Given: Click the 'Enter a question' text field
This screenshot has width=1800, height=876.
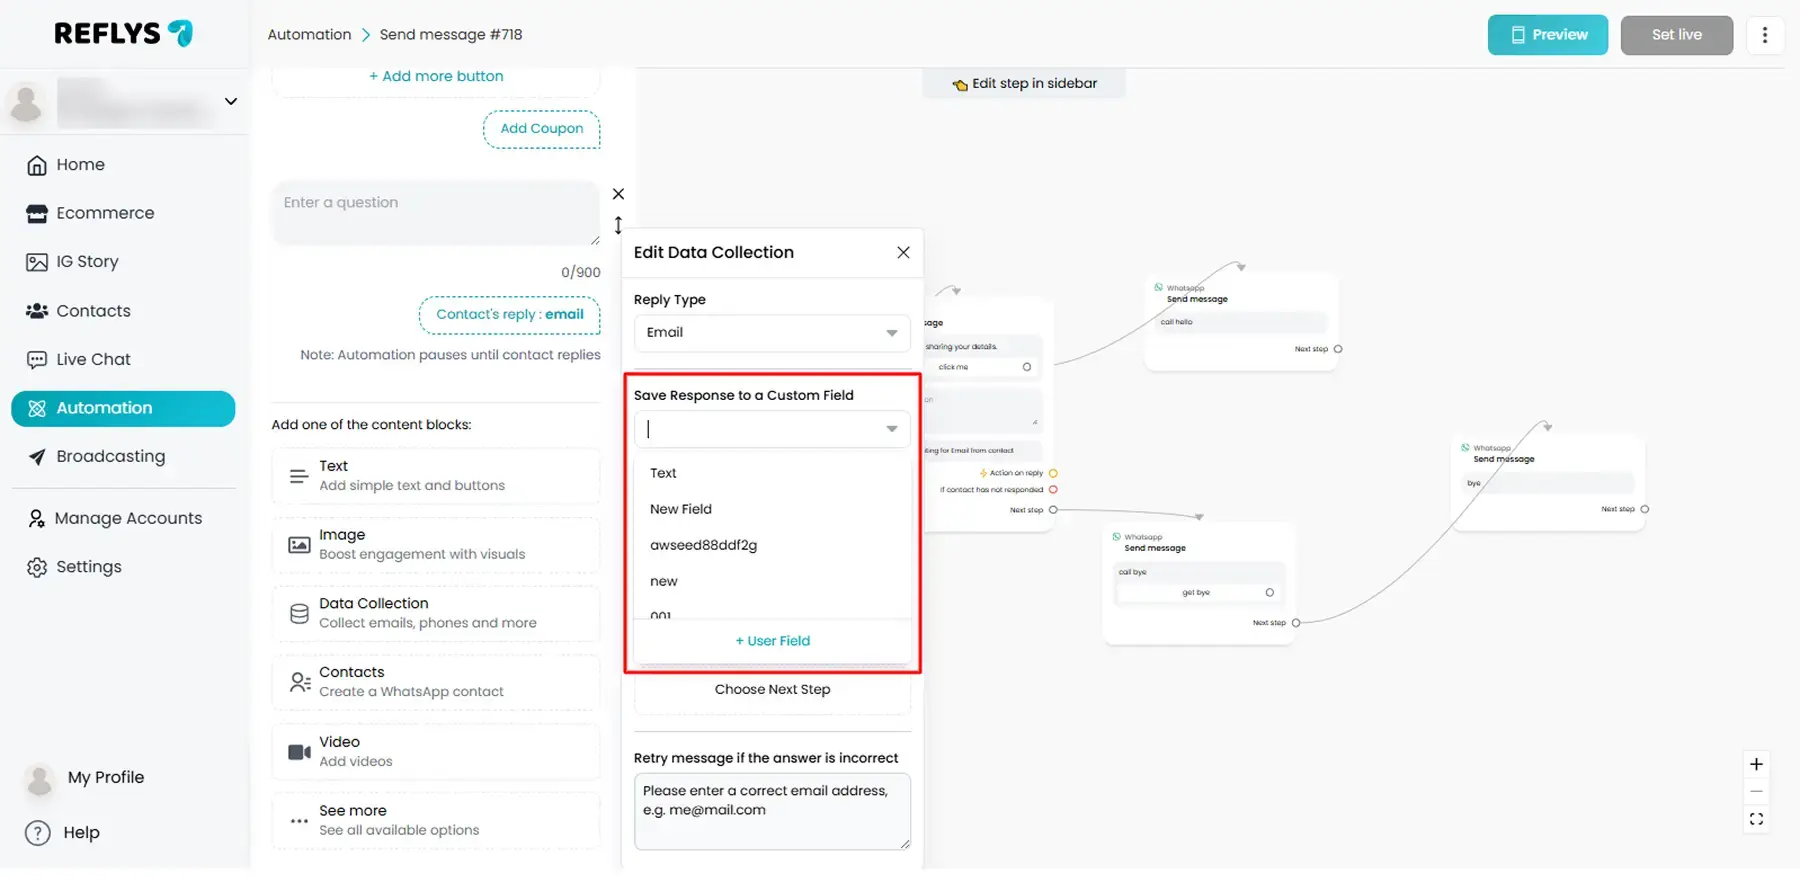Looking at the screenshot, I should [435, 213].
